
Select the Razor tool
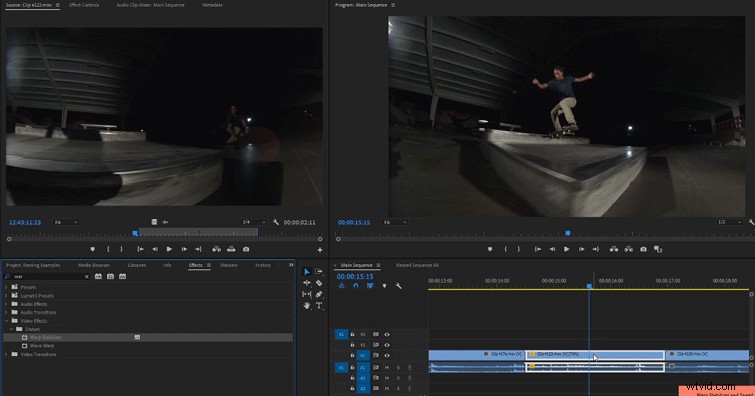(x=319, y=283)
